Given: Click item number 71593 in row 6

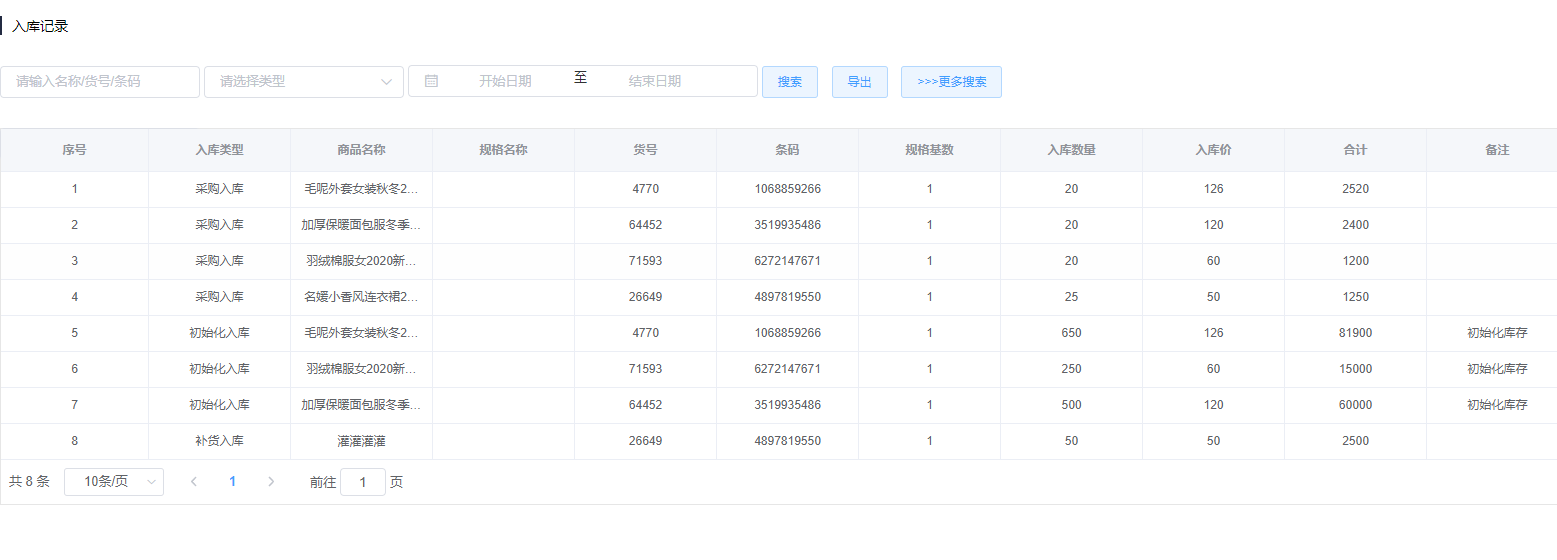Looking at the screenshot, I should coord(646,369).
